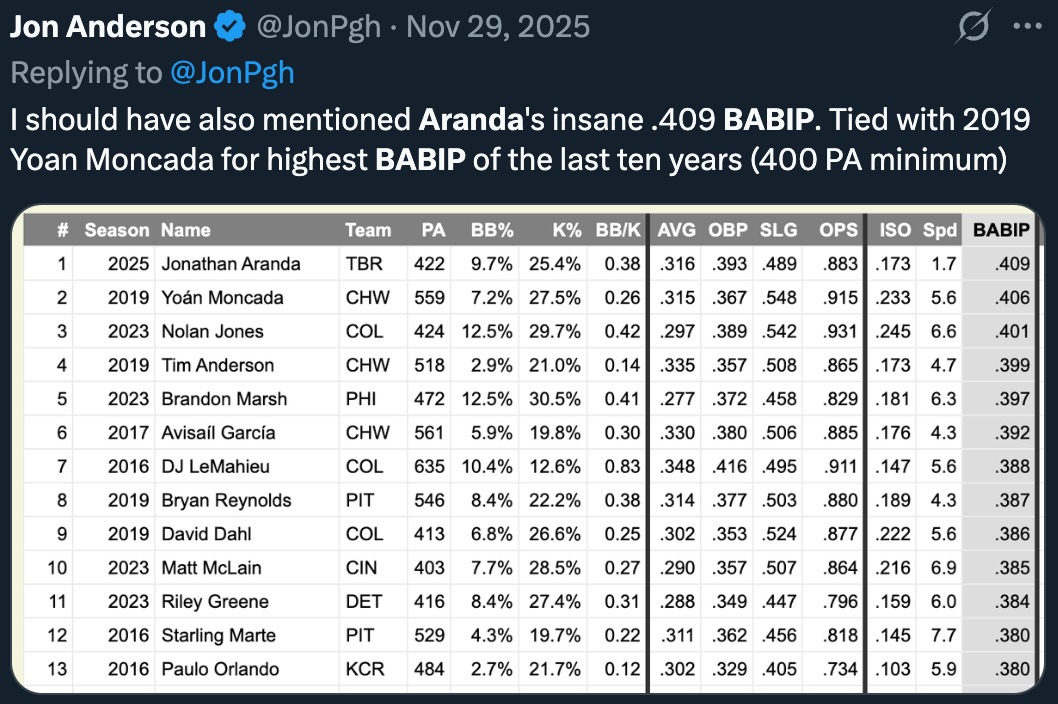Select Paulo Orlando's row name

(x=220, y=669)
